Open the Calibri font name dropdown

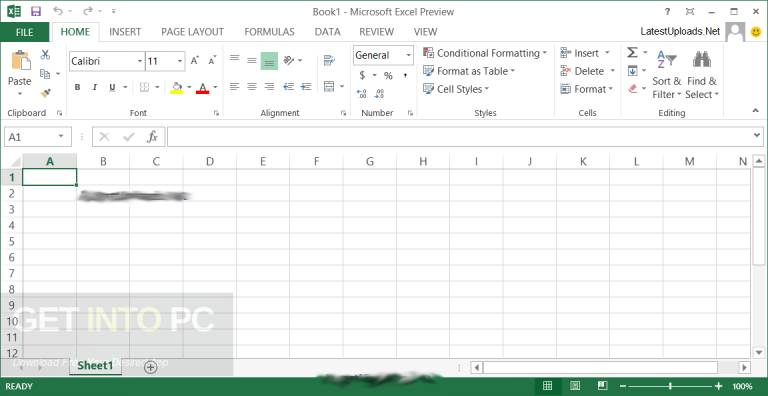click(x=140, y=61)
